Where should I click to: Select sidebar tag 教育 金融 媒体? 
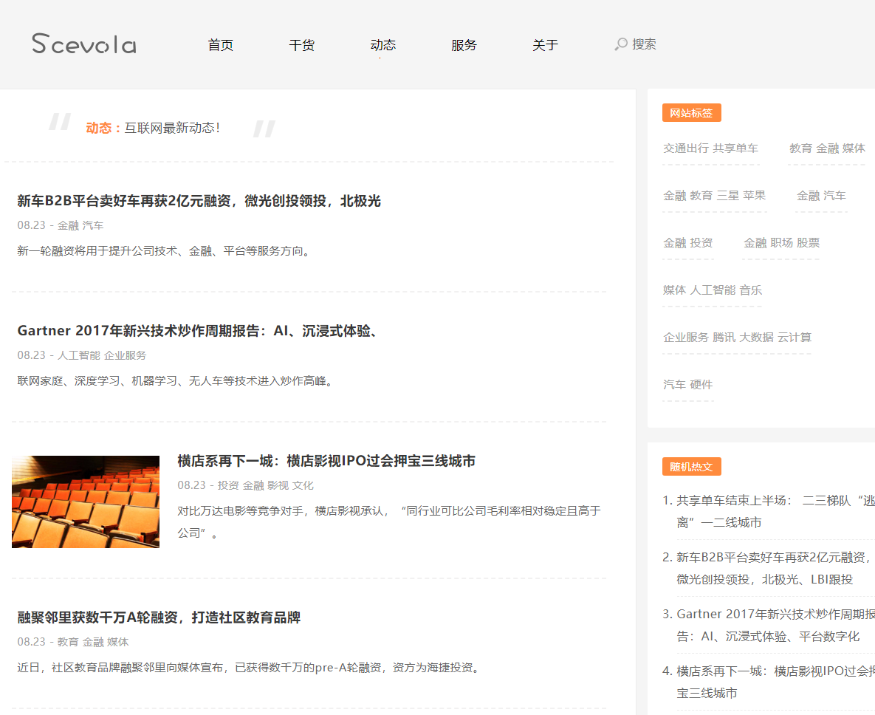pos(827,148)
